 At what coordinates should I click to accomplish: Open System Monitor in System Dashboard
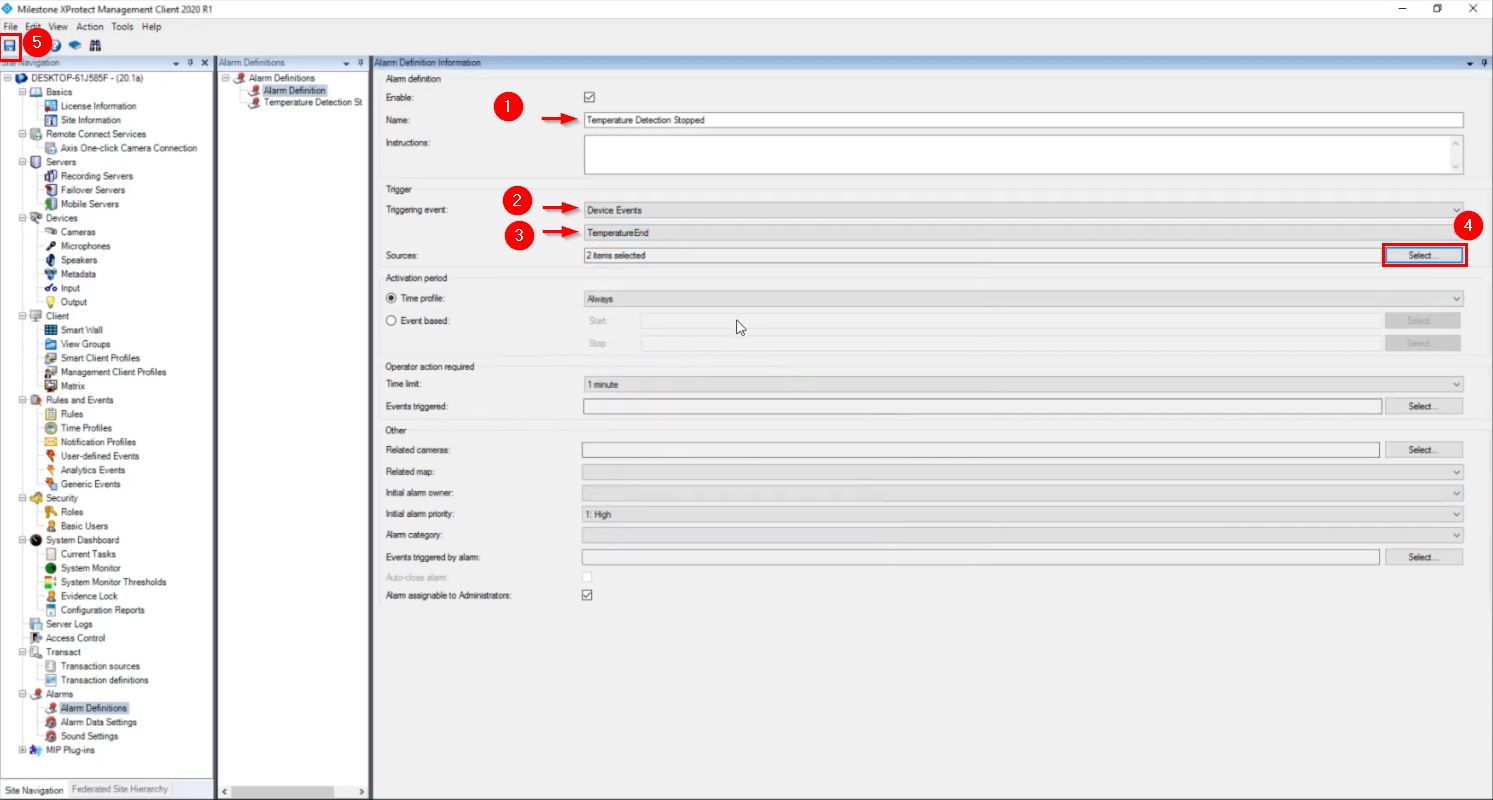click(x=90, y=568)
